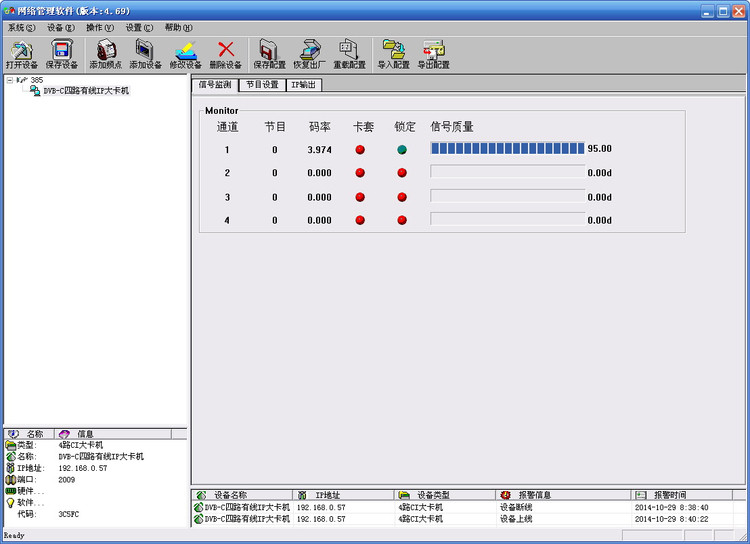Click channel 2 empty signal quality bar
The height and width of the screenshot is (544, 750).
pyautogui.click(x=507, y=171)
